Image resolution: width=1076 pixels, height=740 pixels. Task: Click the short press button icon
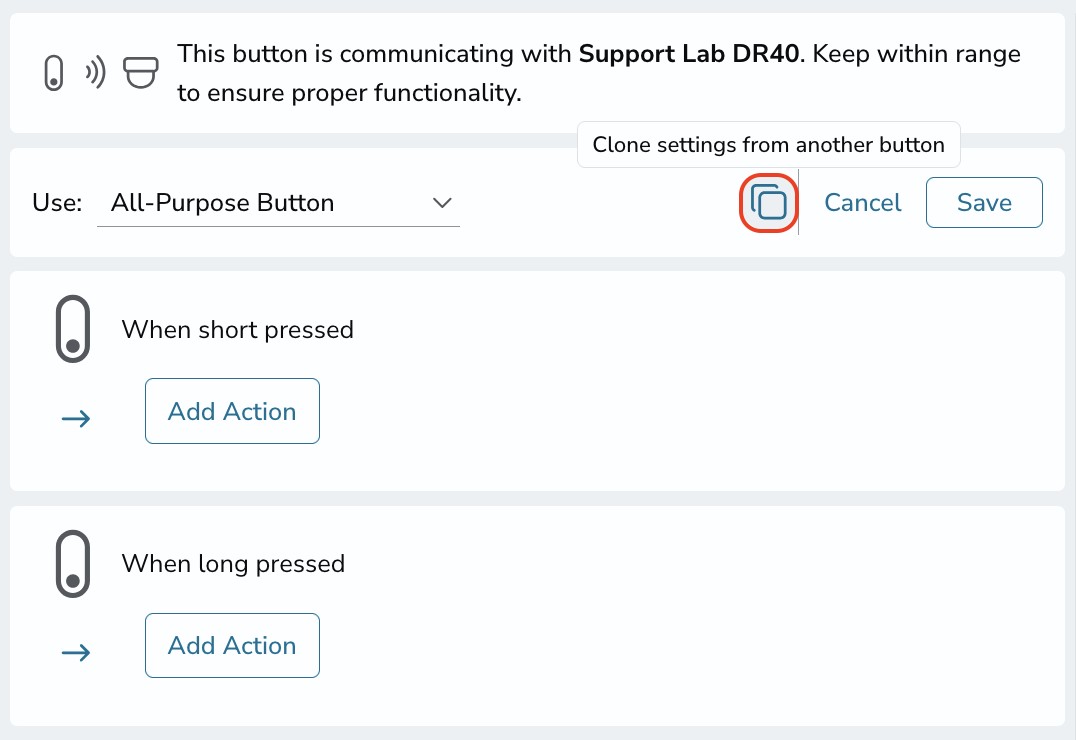(73, 329)
